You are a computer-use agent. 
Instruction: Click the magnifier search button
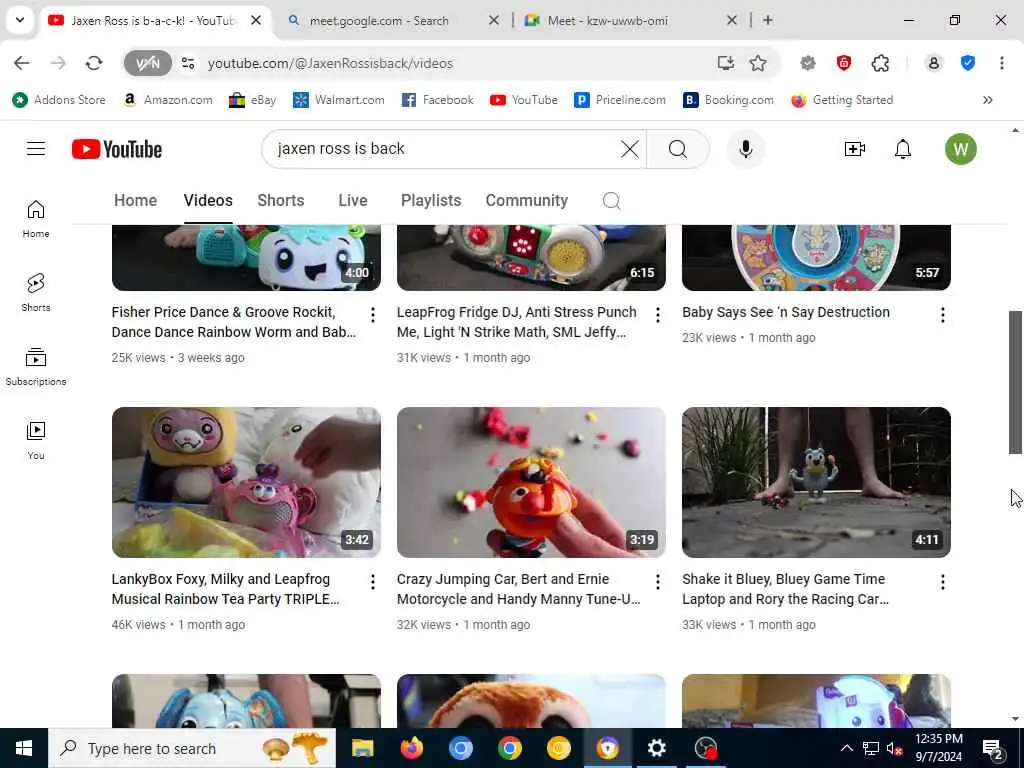coord(678,149)
